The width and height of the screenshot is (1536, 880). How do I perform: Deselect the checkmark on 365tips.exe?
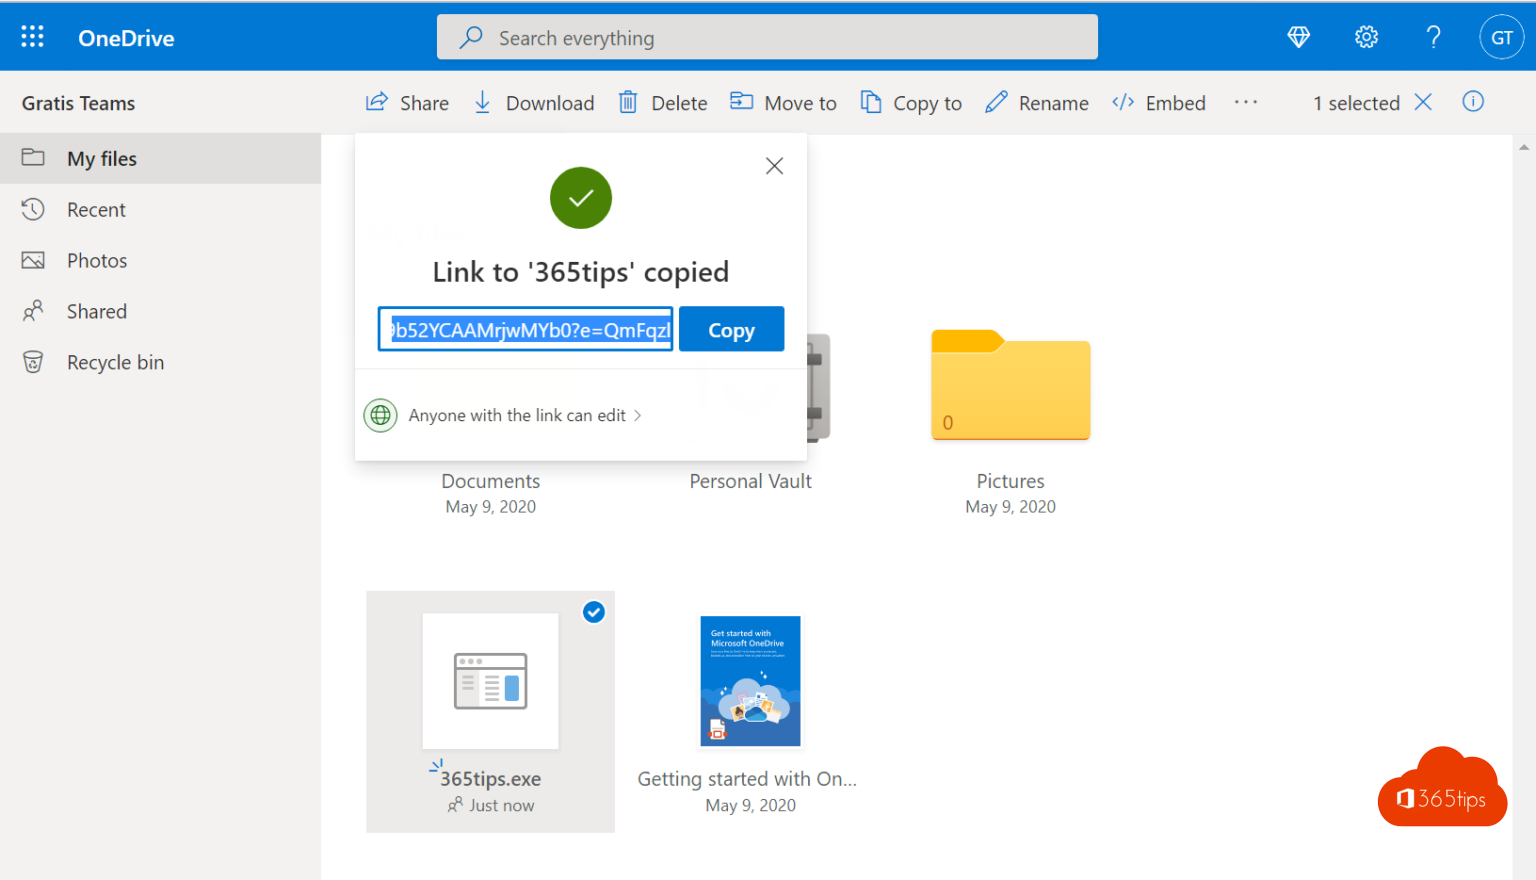pos(594,612)
